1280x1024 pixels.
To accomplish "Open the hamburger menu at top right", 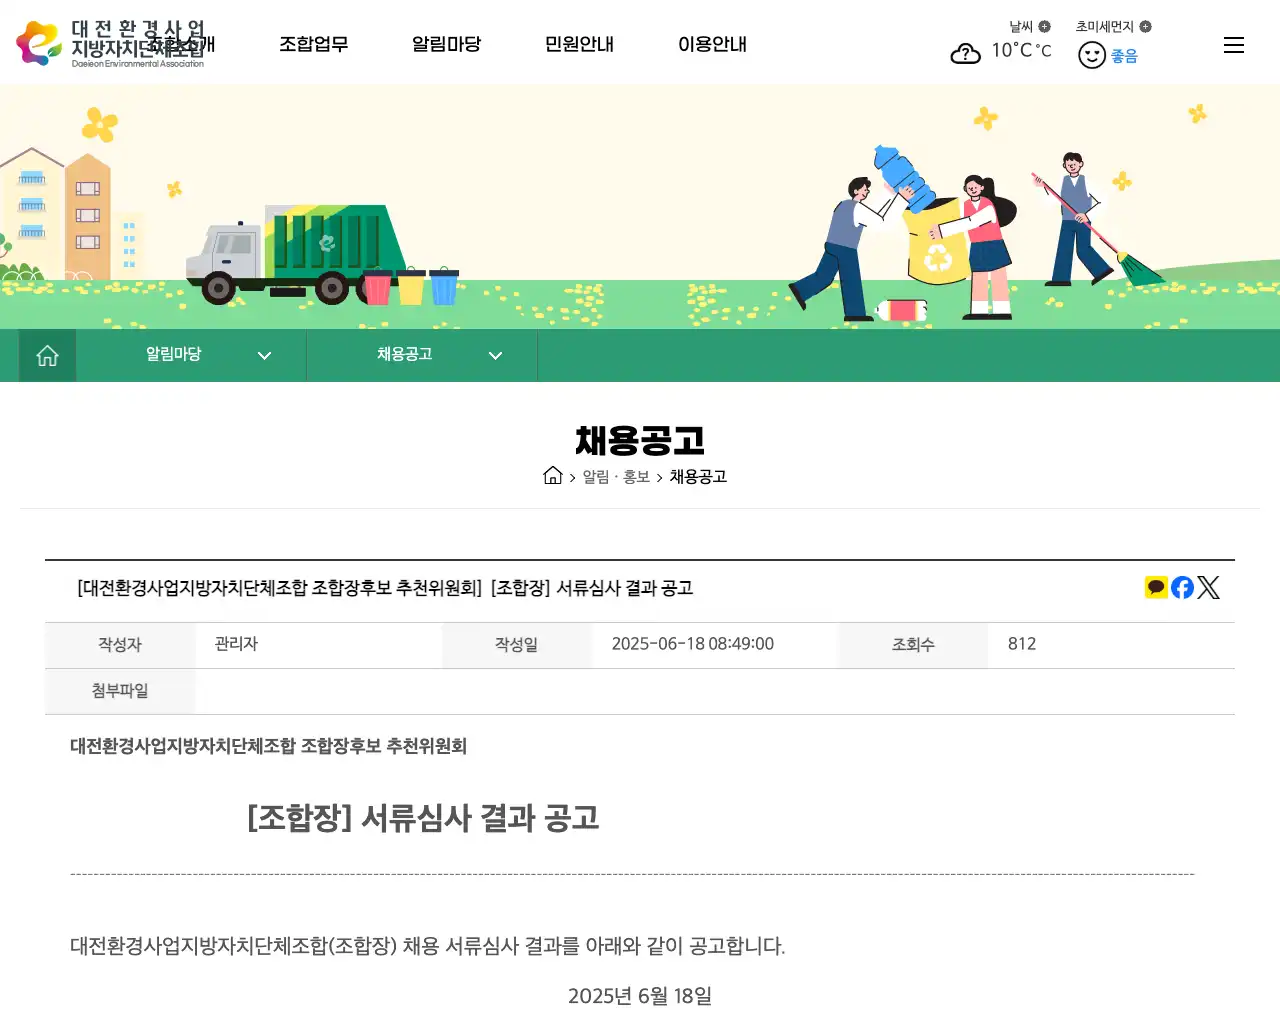I will pyautogui.click(x=1234, y=44).
